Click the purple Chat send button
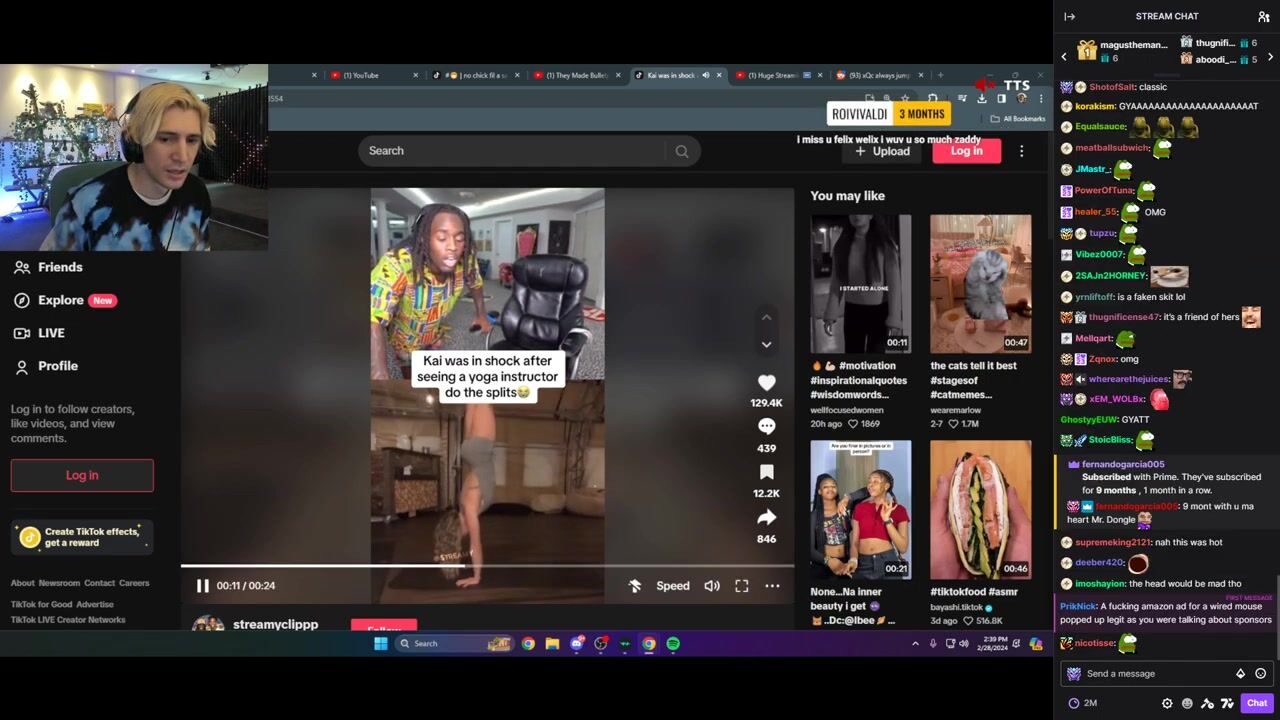The image size is (1280, 720). (x=1257, y=703)
